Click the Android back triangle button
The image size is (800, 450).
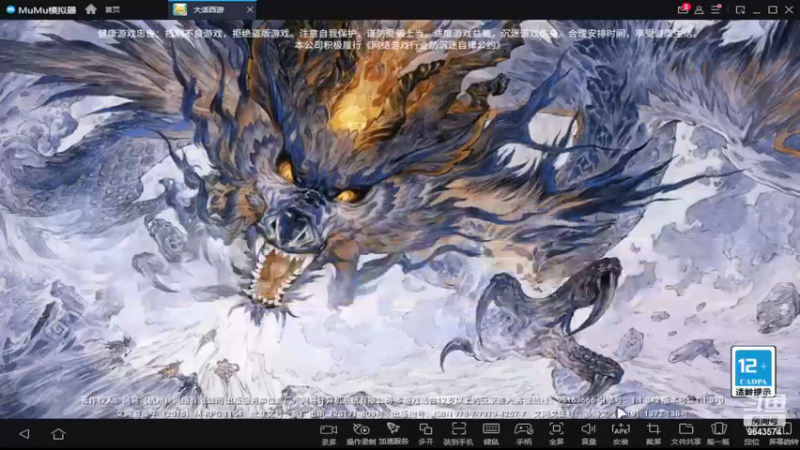24,434
